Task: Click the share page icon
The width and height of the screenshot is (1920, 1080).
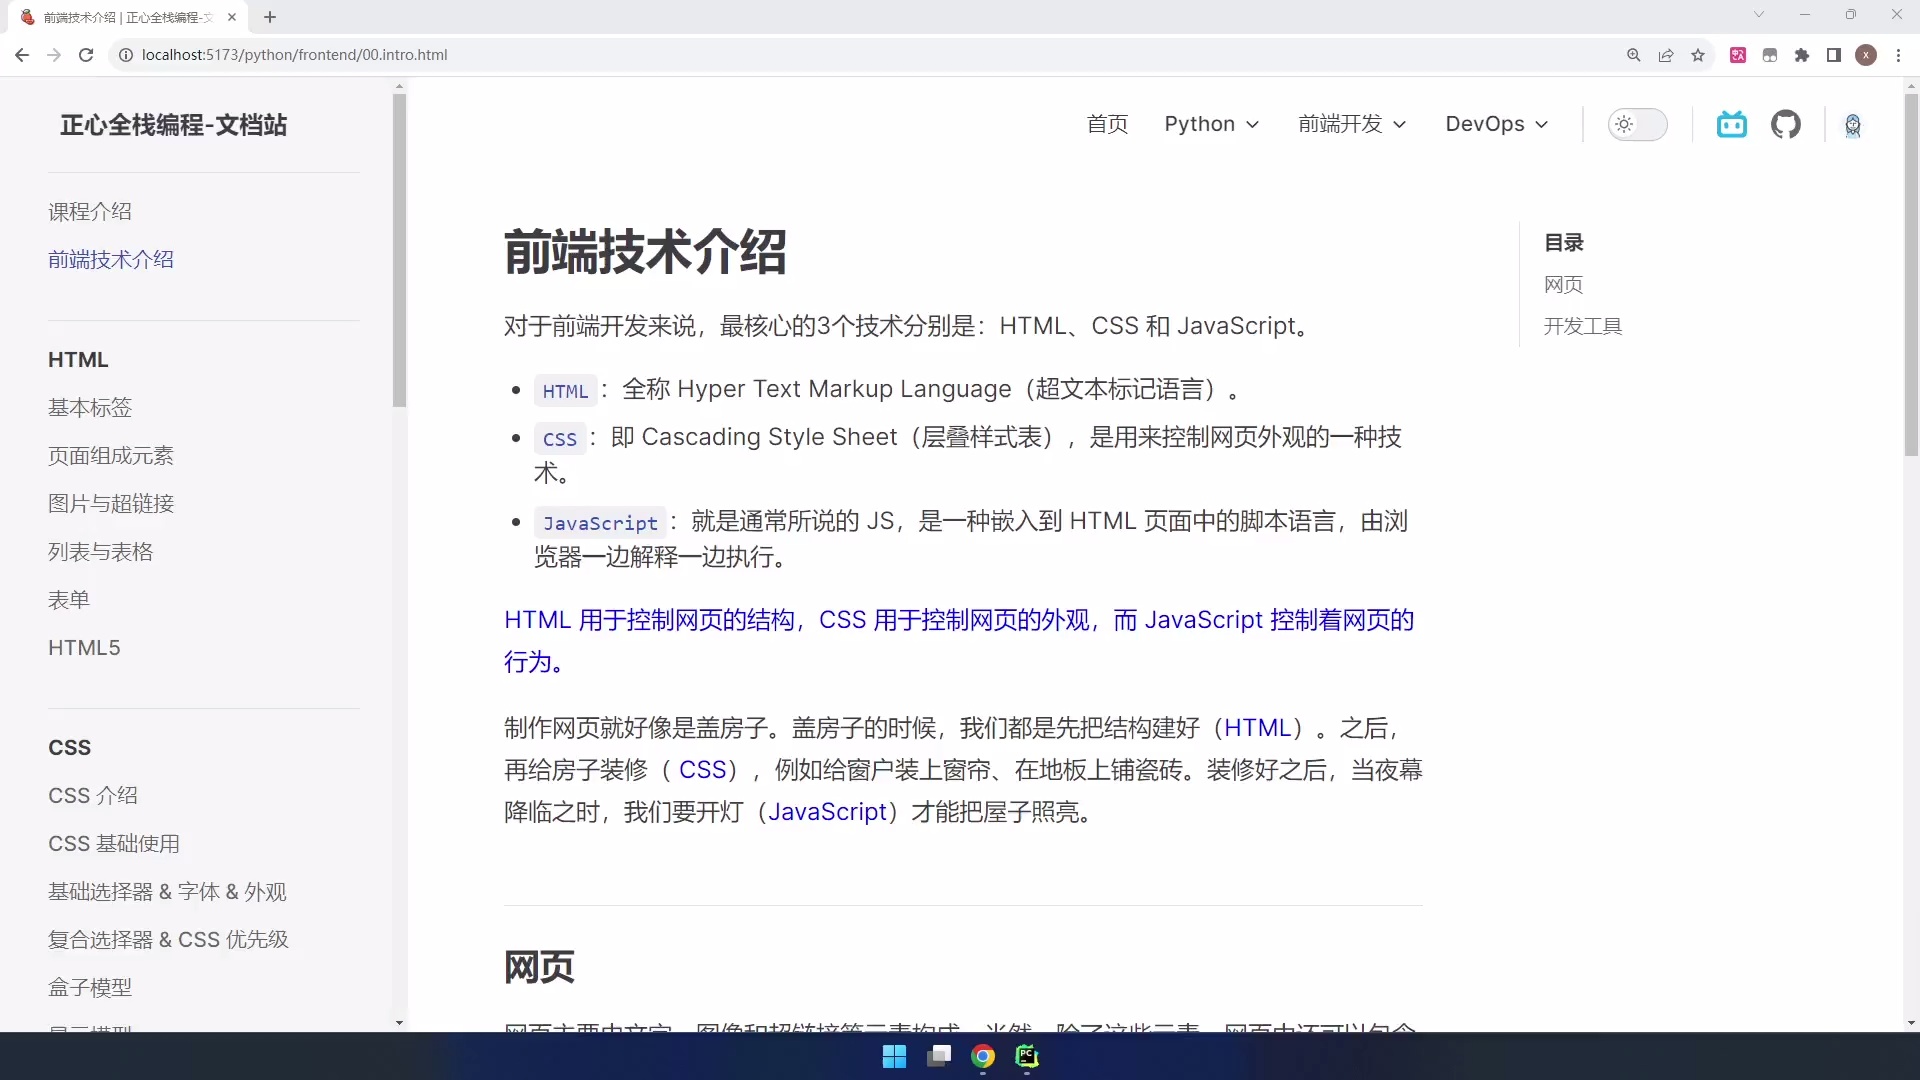Action: click(1666, 55)
